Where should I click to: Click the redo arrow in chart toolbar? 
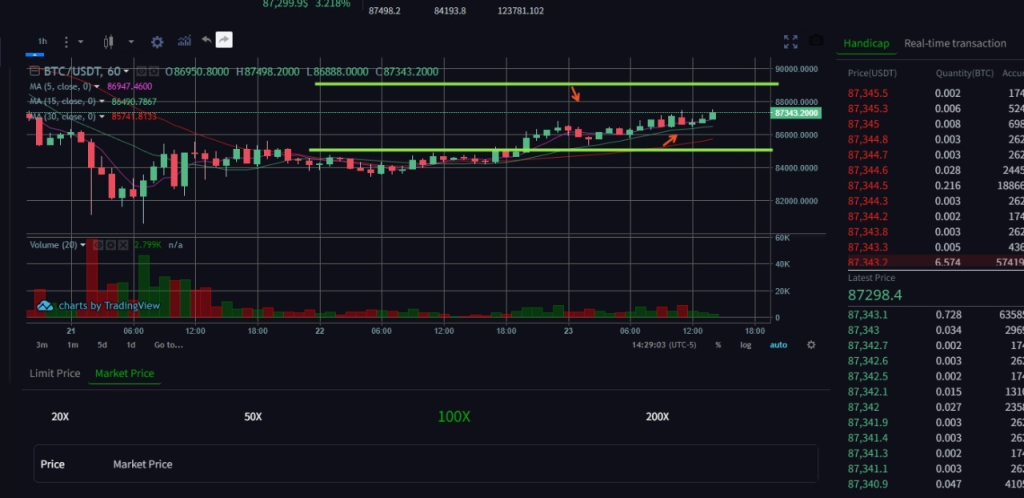click(224, 40)
